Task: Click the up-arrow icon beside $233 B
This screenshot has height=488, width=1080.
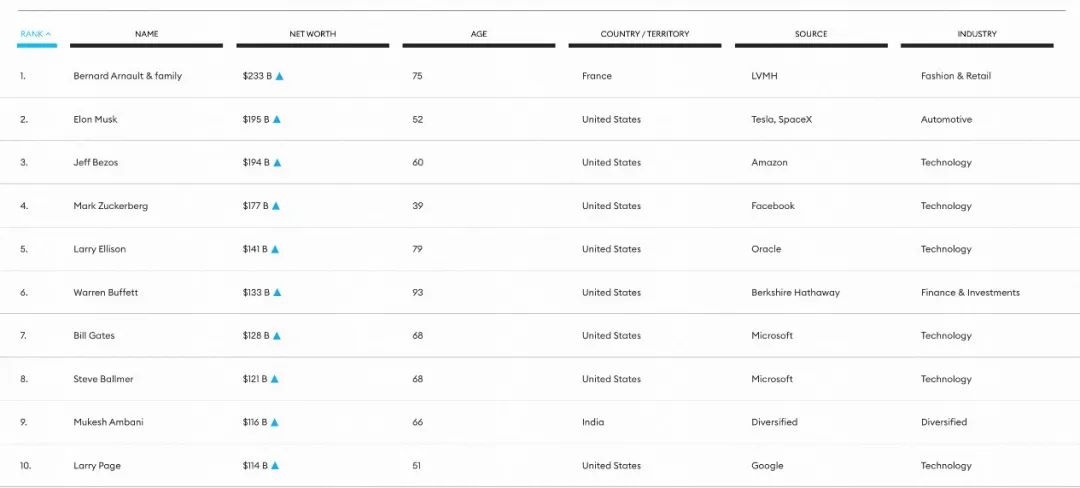Action: click(x=280, y=76)
